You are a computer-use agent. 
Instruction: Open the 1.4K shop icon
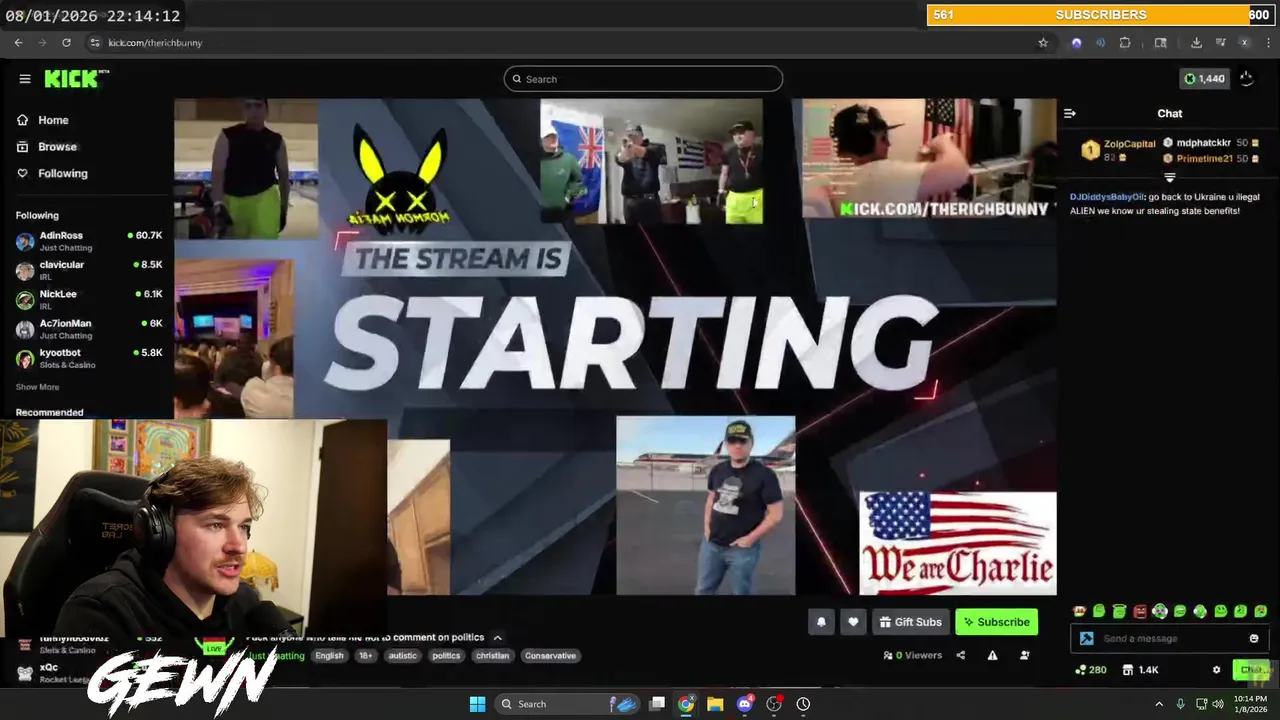[x=1140, y=670]
